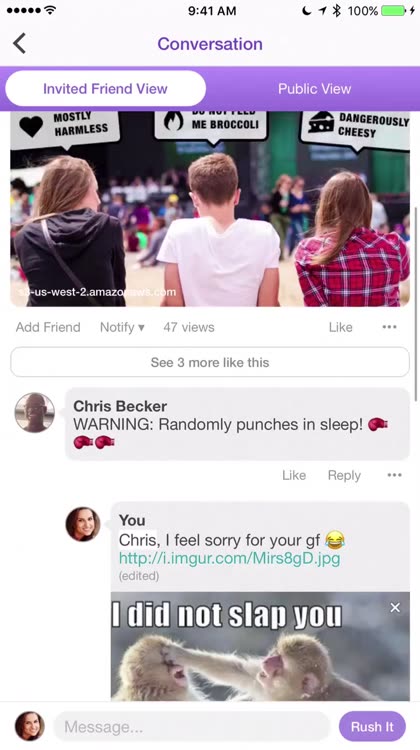Image resolution: width=420 pixels, height=750 pixels.
Task: Tap your avatar beside your reply
Action: coord(83,524)
